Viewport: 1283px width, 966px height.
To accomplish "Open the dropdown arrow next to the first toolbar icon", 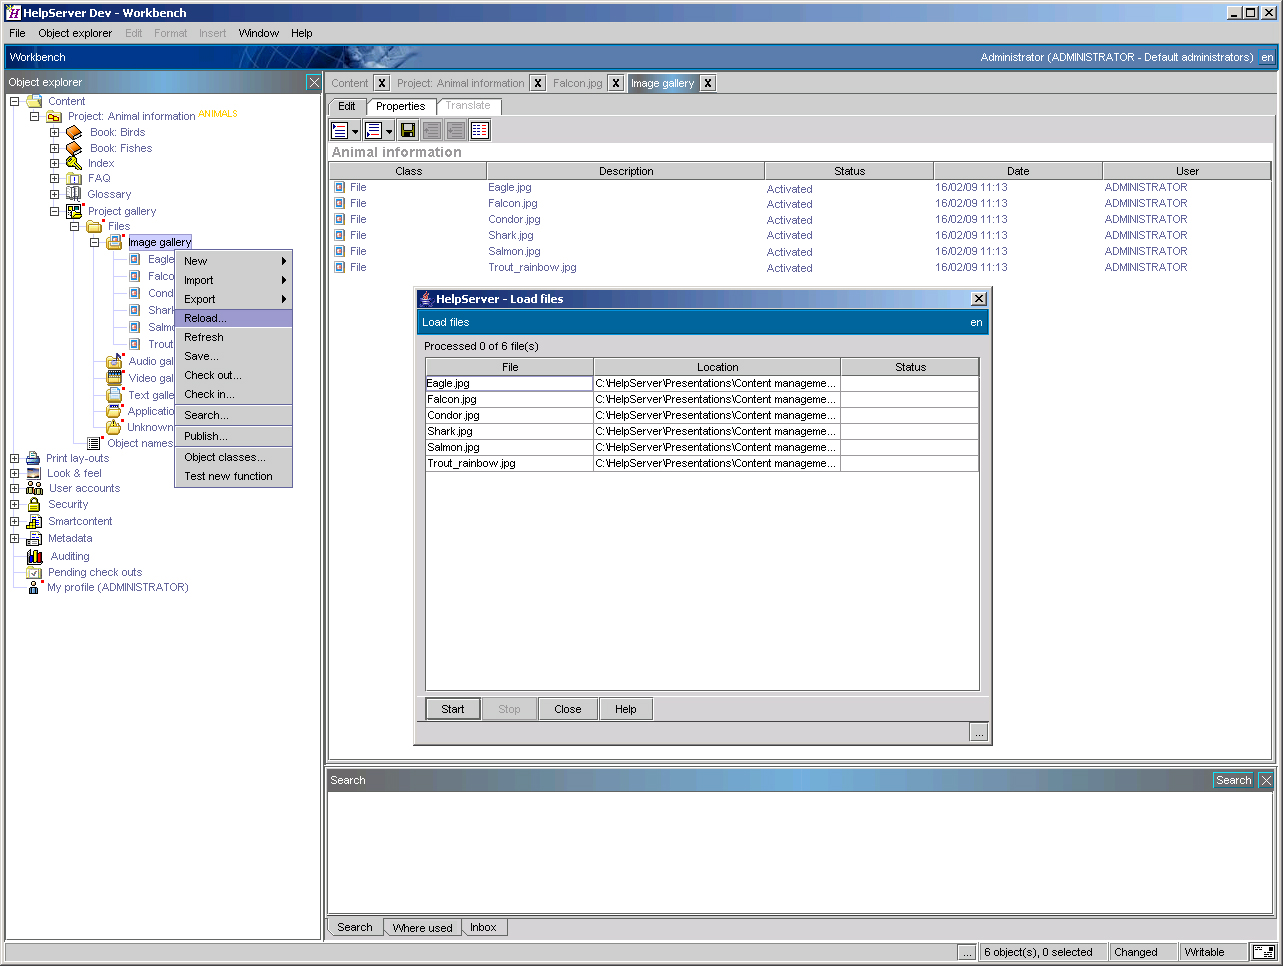I will (352, 129).
